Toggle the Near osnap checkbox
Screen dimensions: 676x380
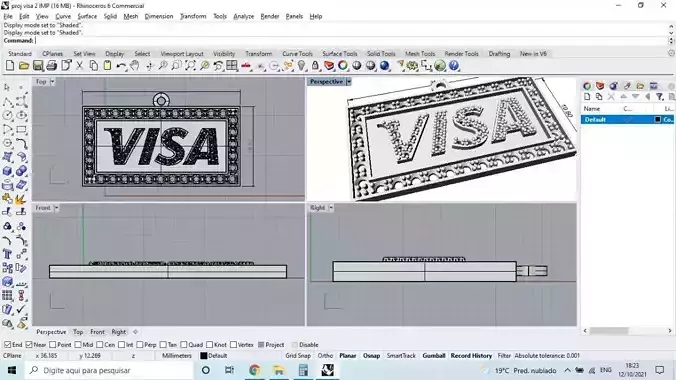[x=29, y=345]
